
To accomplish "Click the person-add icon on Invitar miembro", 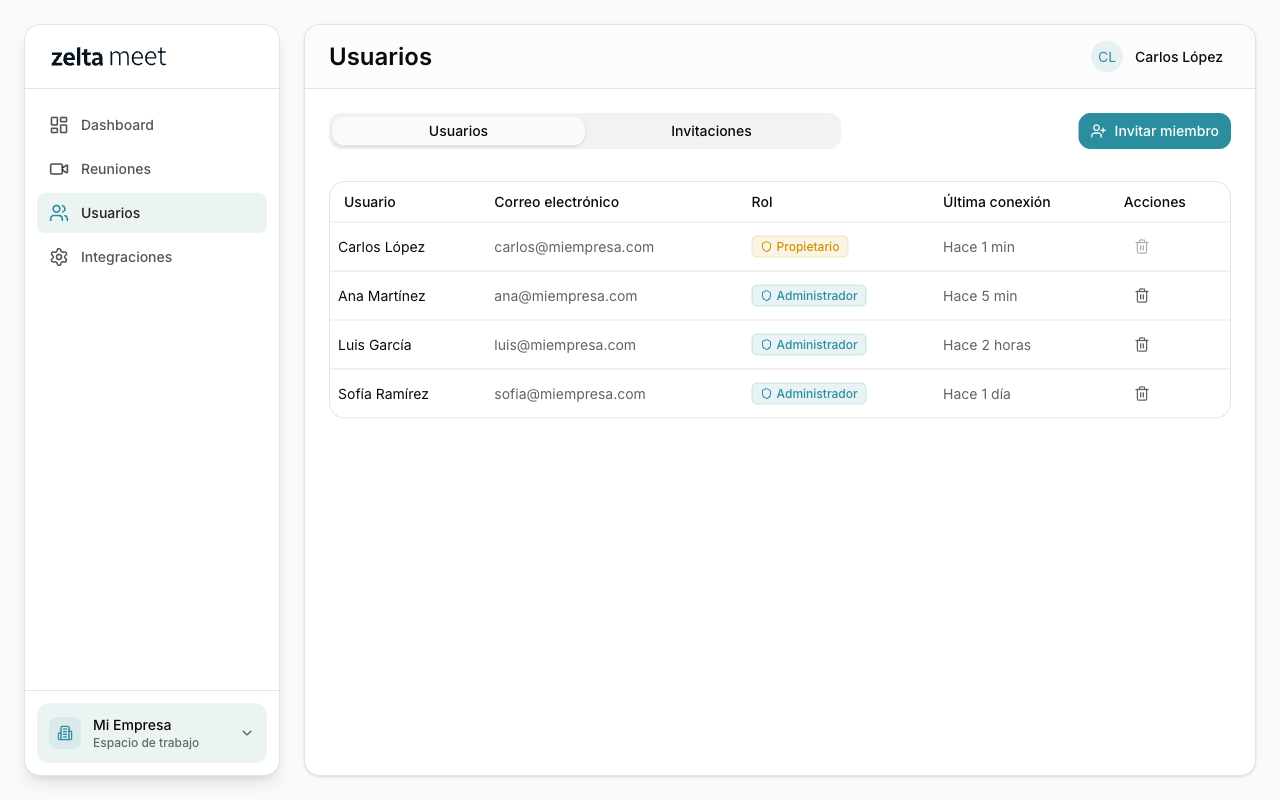I will [1098, 131].
